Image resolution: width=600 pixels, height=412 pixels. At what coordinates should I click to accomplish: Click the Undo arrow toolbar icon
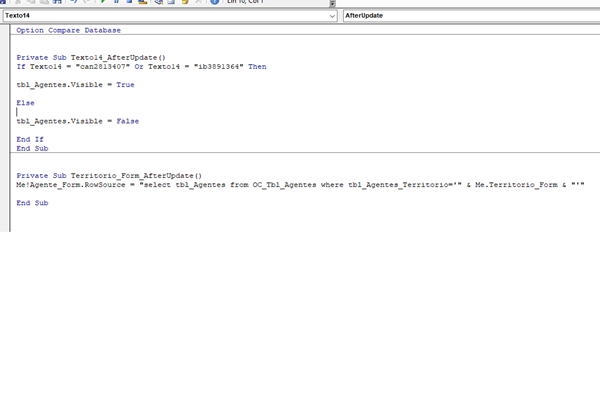pyautogui.click(x=74, y=1)
